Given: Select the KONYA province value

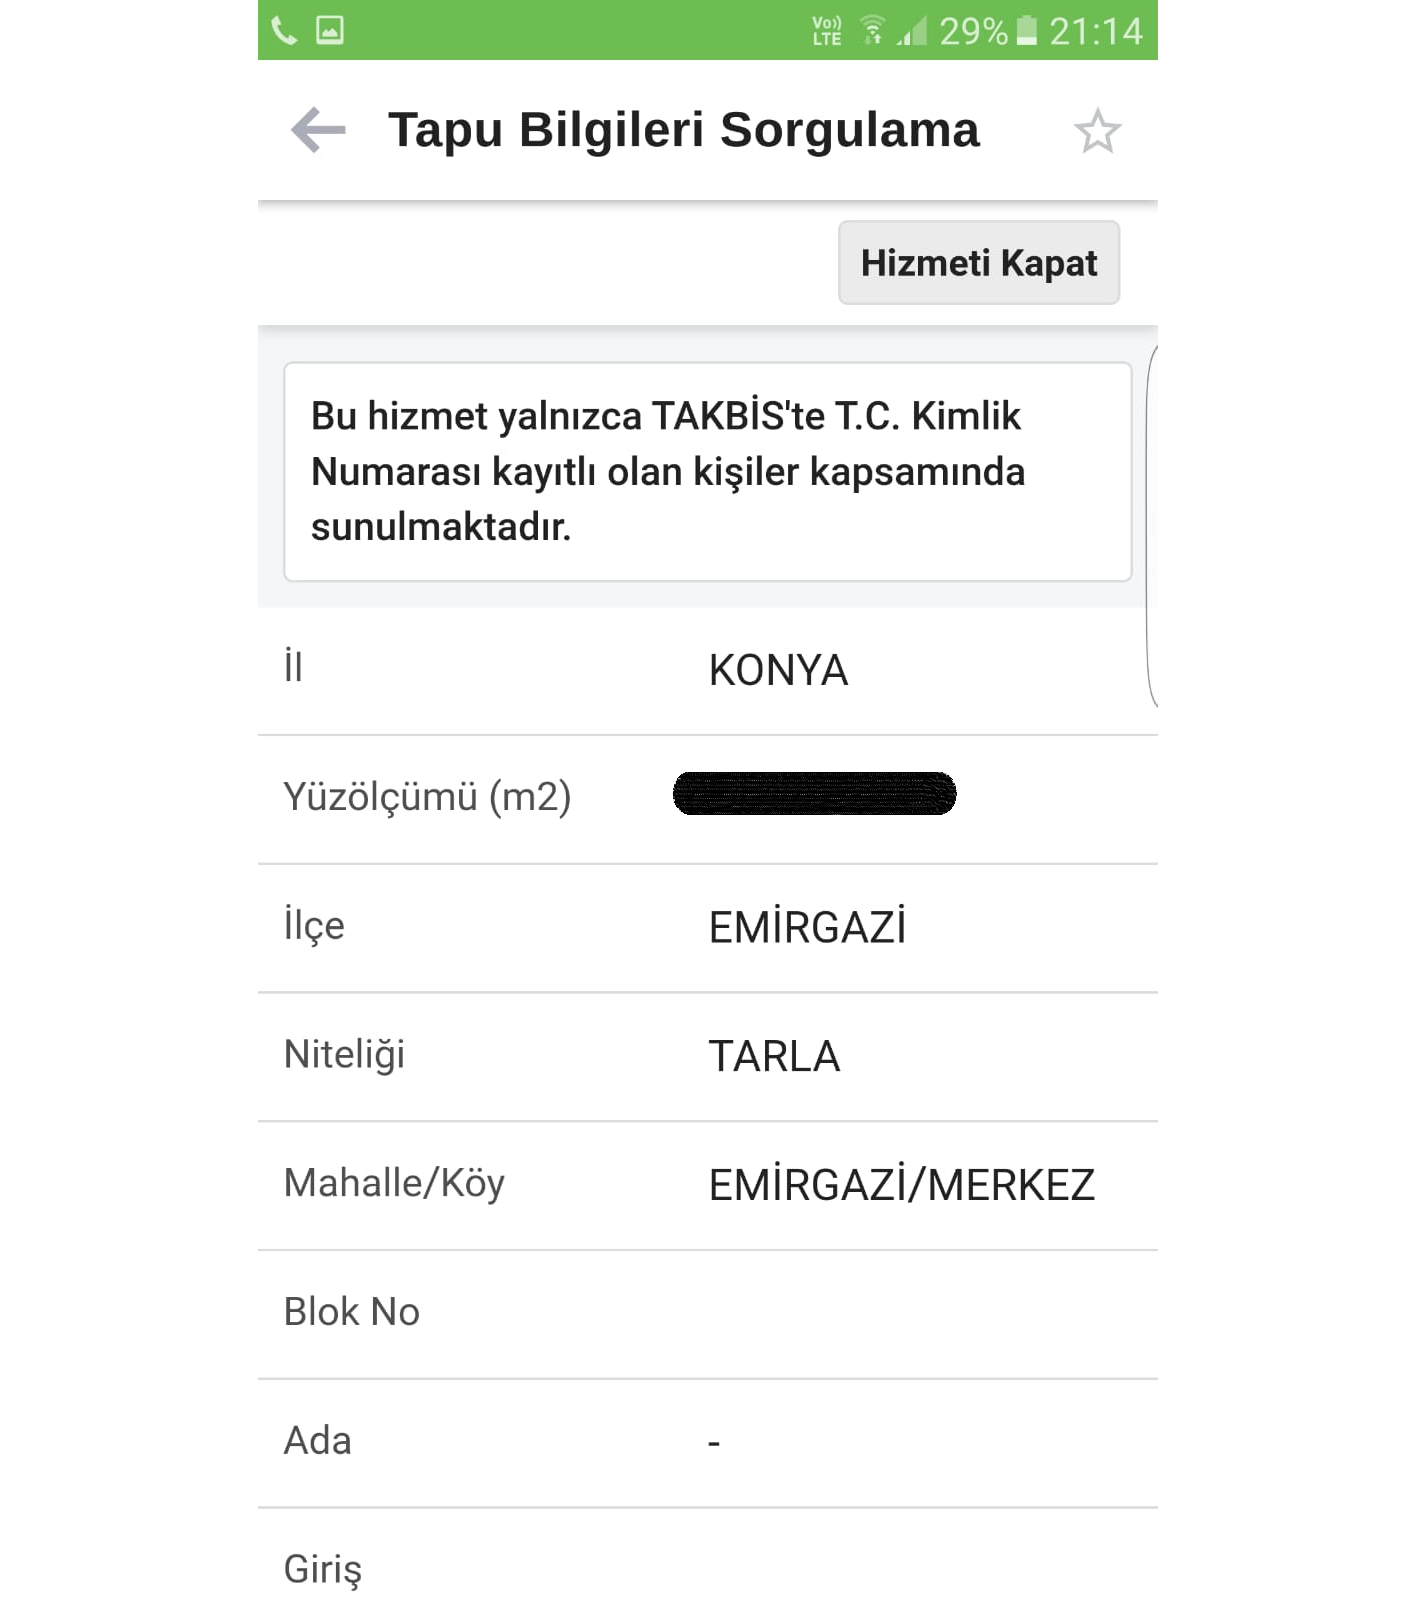Looking at the screenshot, I should [x=778, y=670].
